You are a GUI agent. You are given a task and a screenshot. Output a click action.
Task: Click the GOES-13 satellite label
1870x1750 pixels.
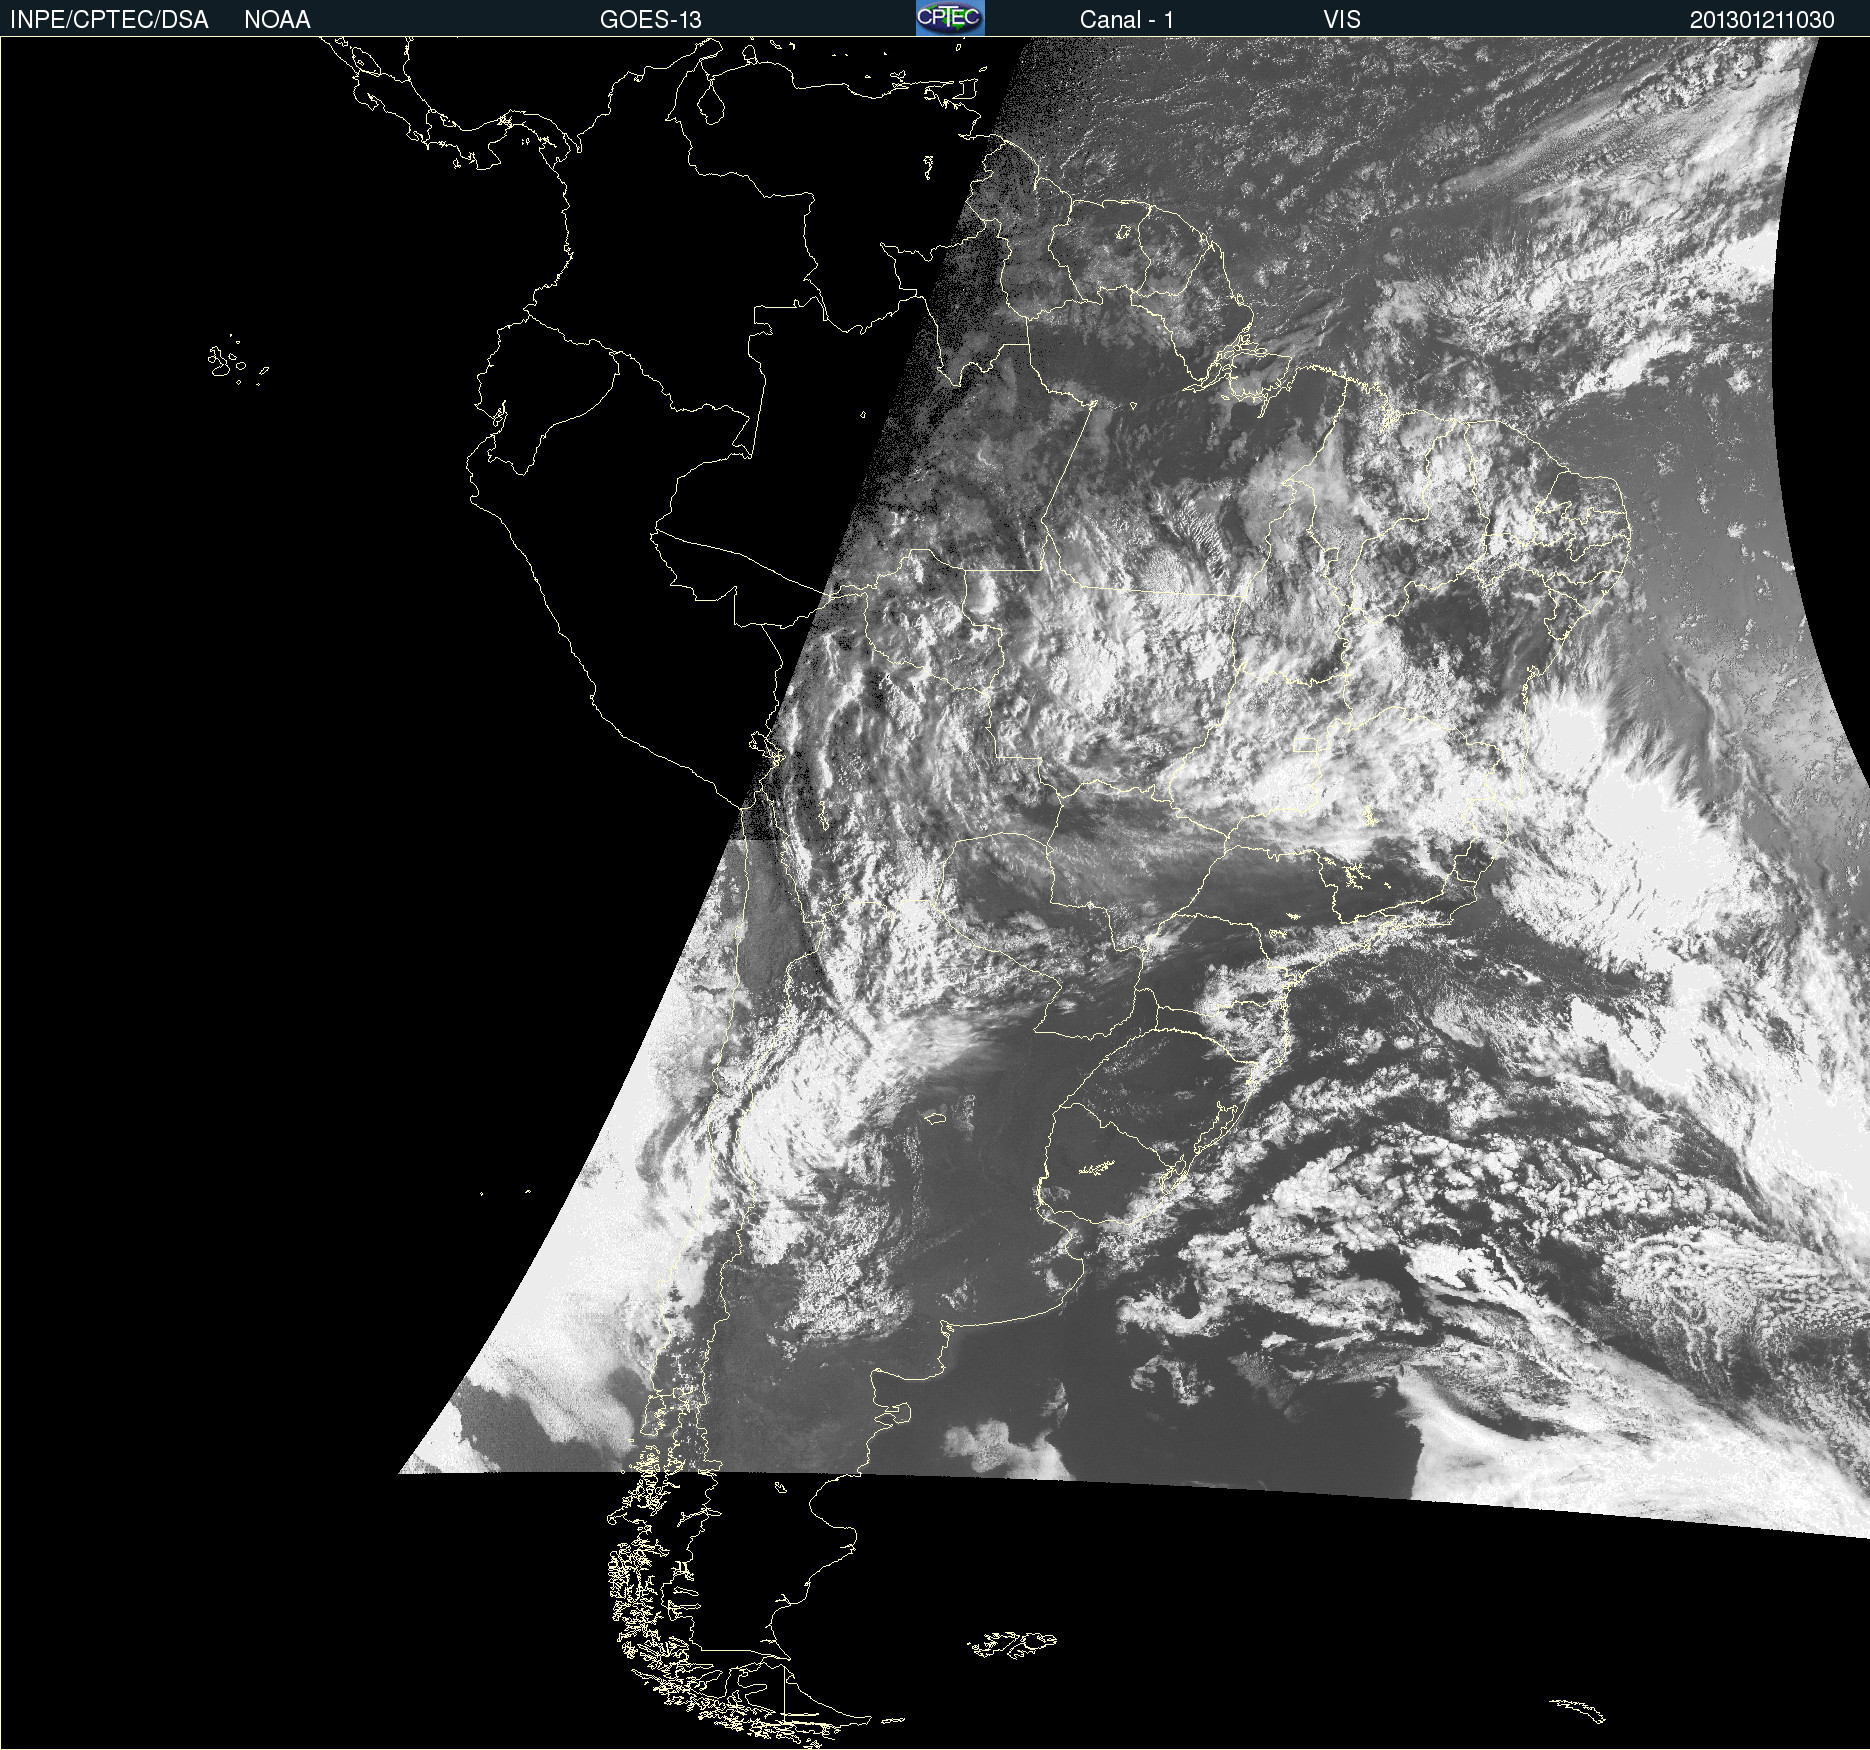pyautogui.click(x=650, y=20)
